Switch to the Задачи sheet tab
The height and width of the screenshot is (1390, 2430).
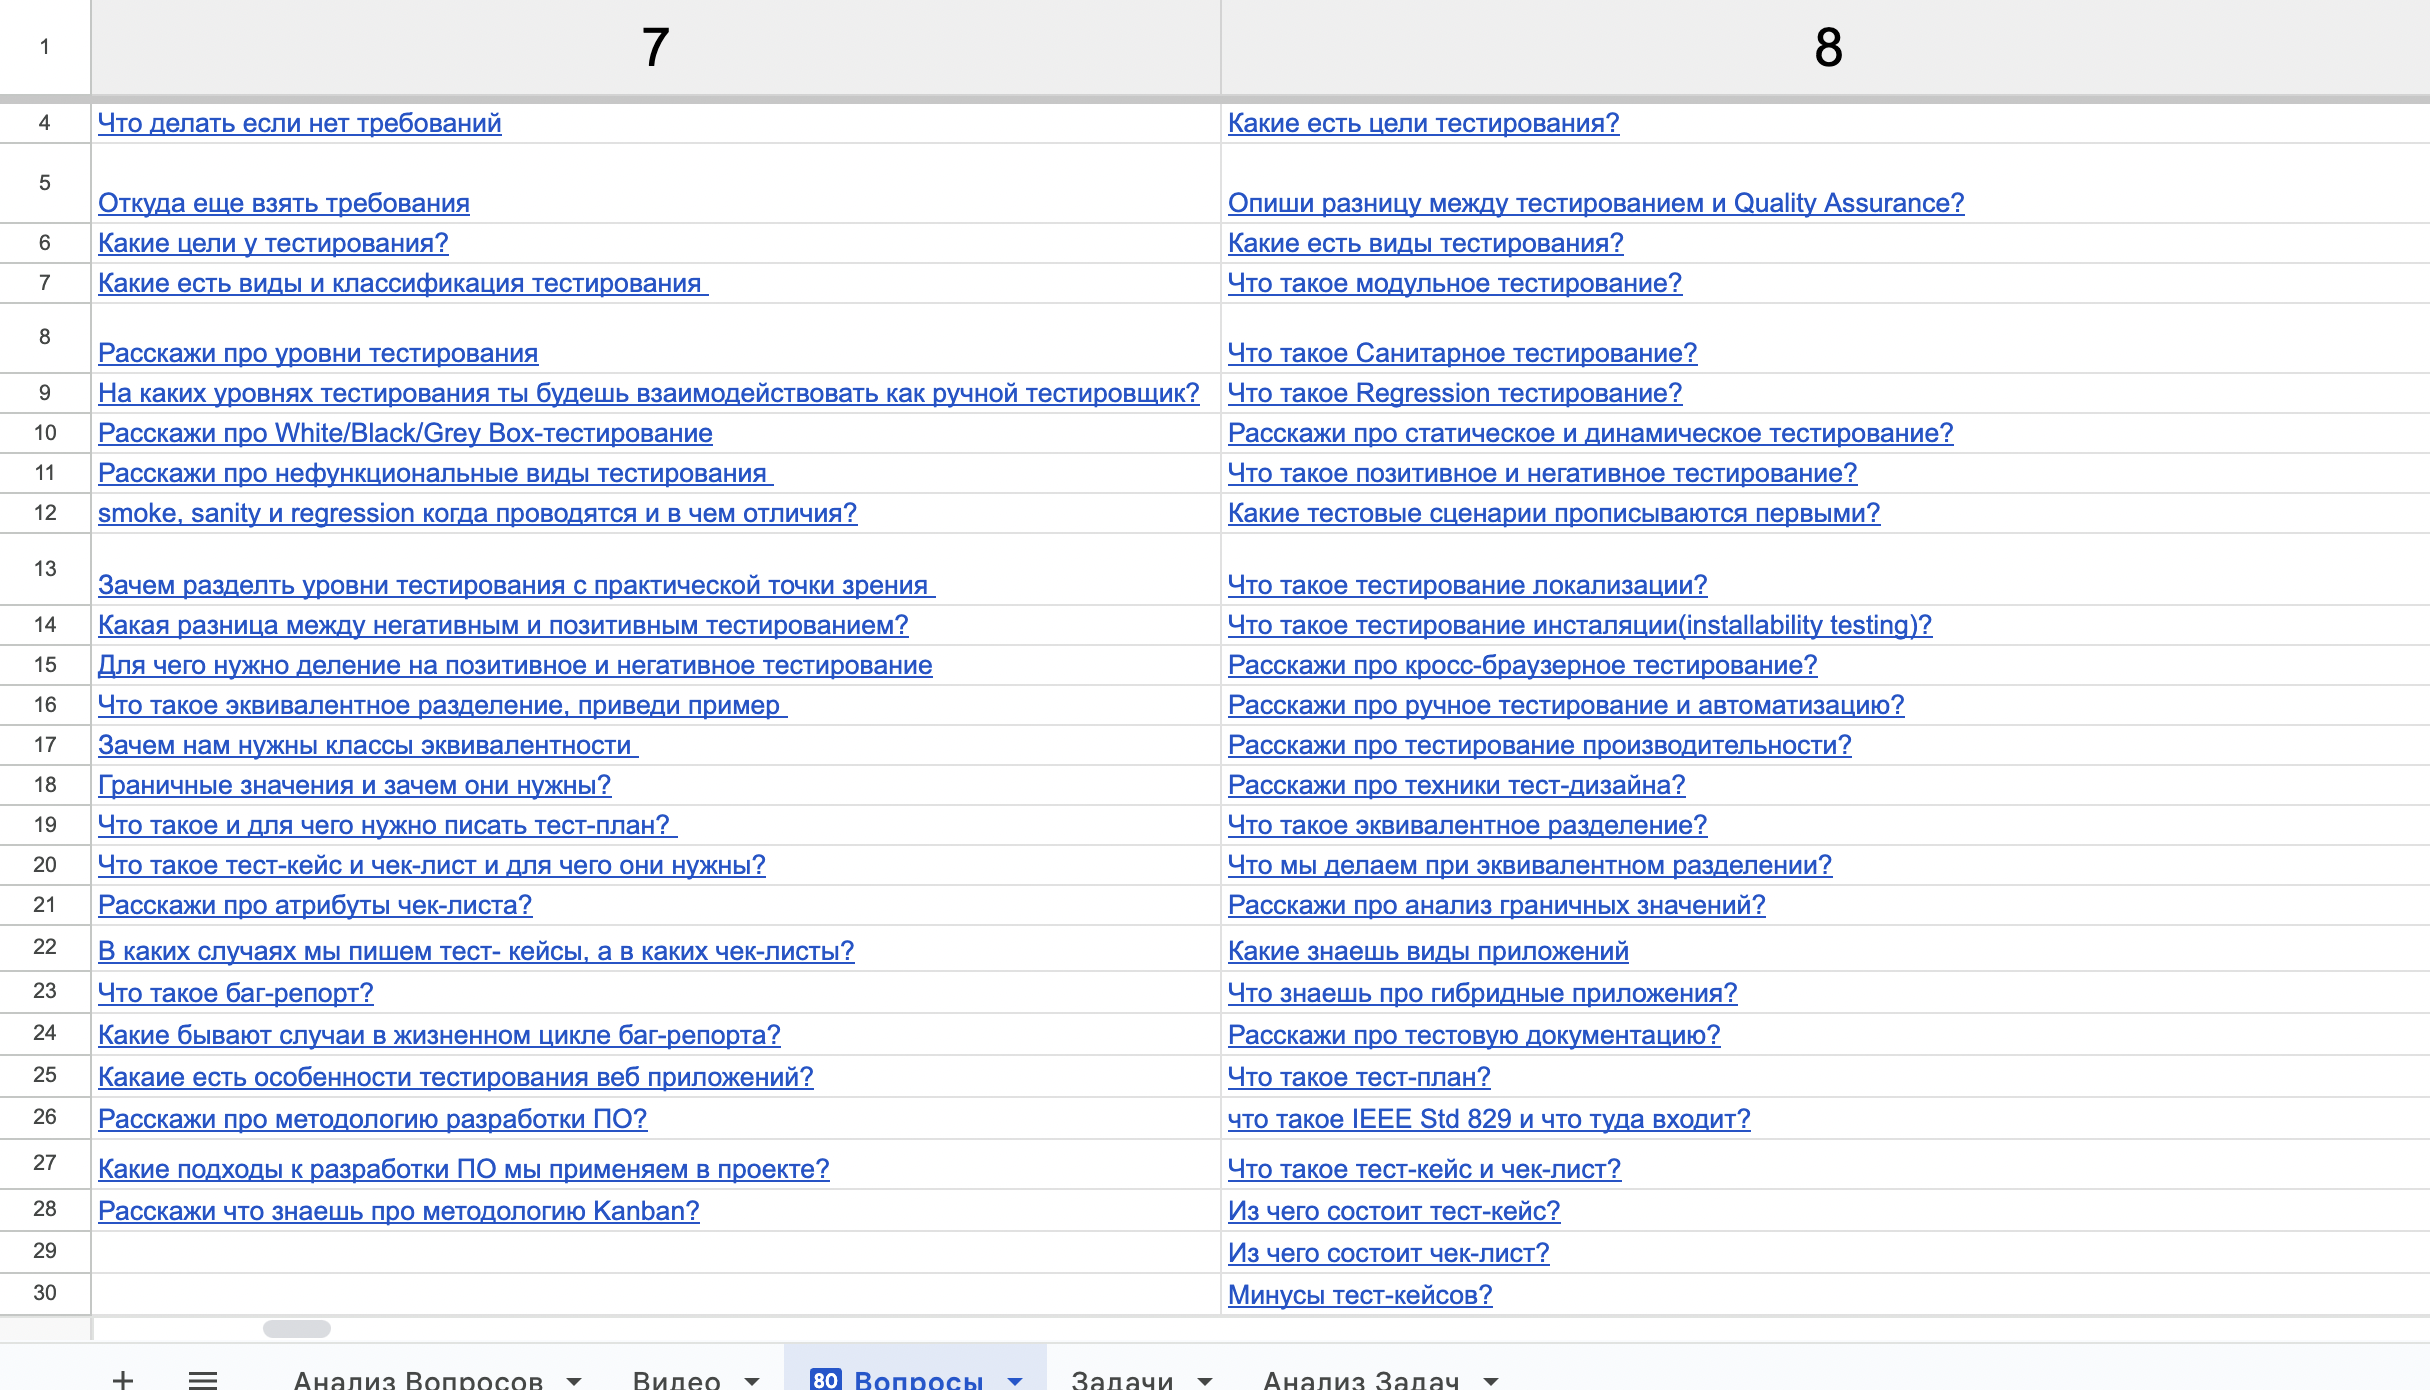(x=1121, y=1380)
